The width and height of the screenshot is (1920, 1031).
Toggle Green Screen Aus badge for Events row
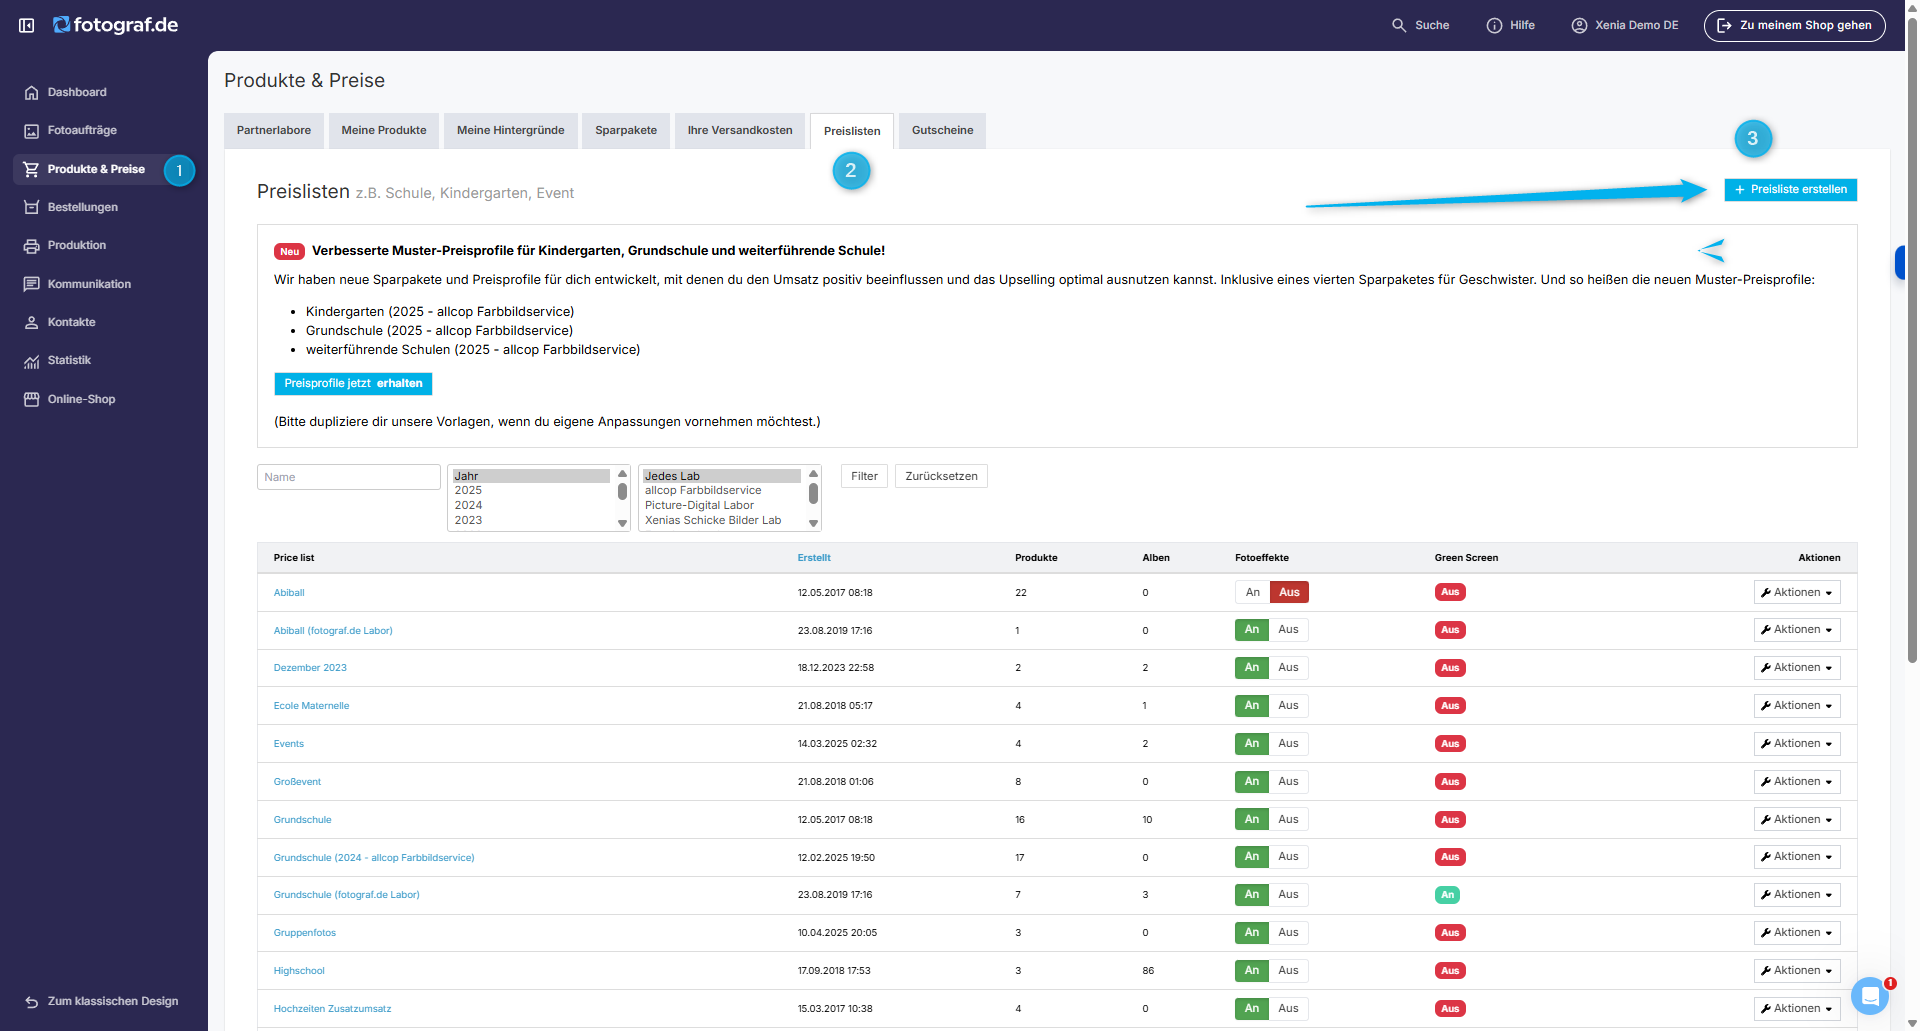coord(1450,744)
